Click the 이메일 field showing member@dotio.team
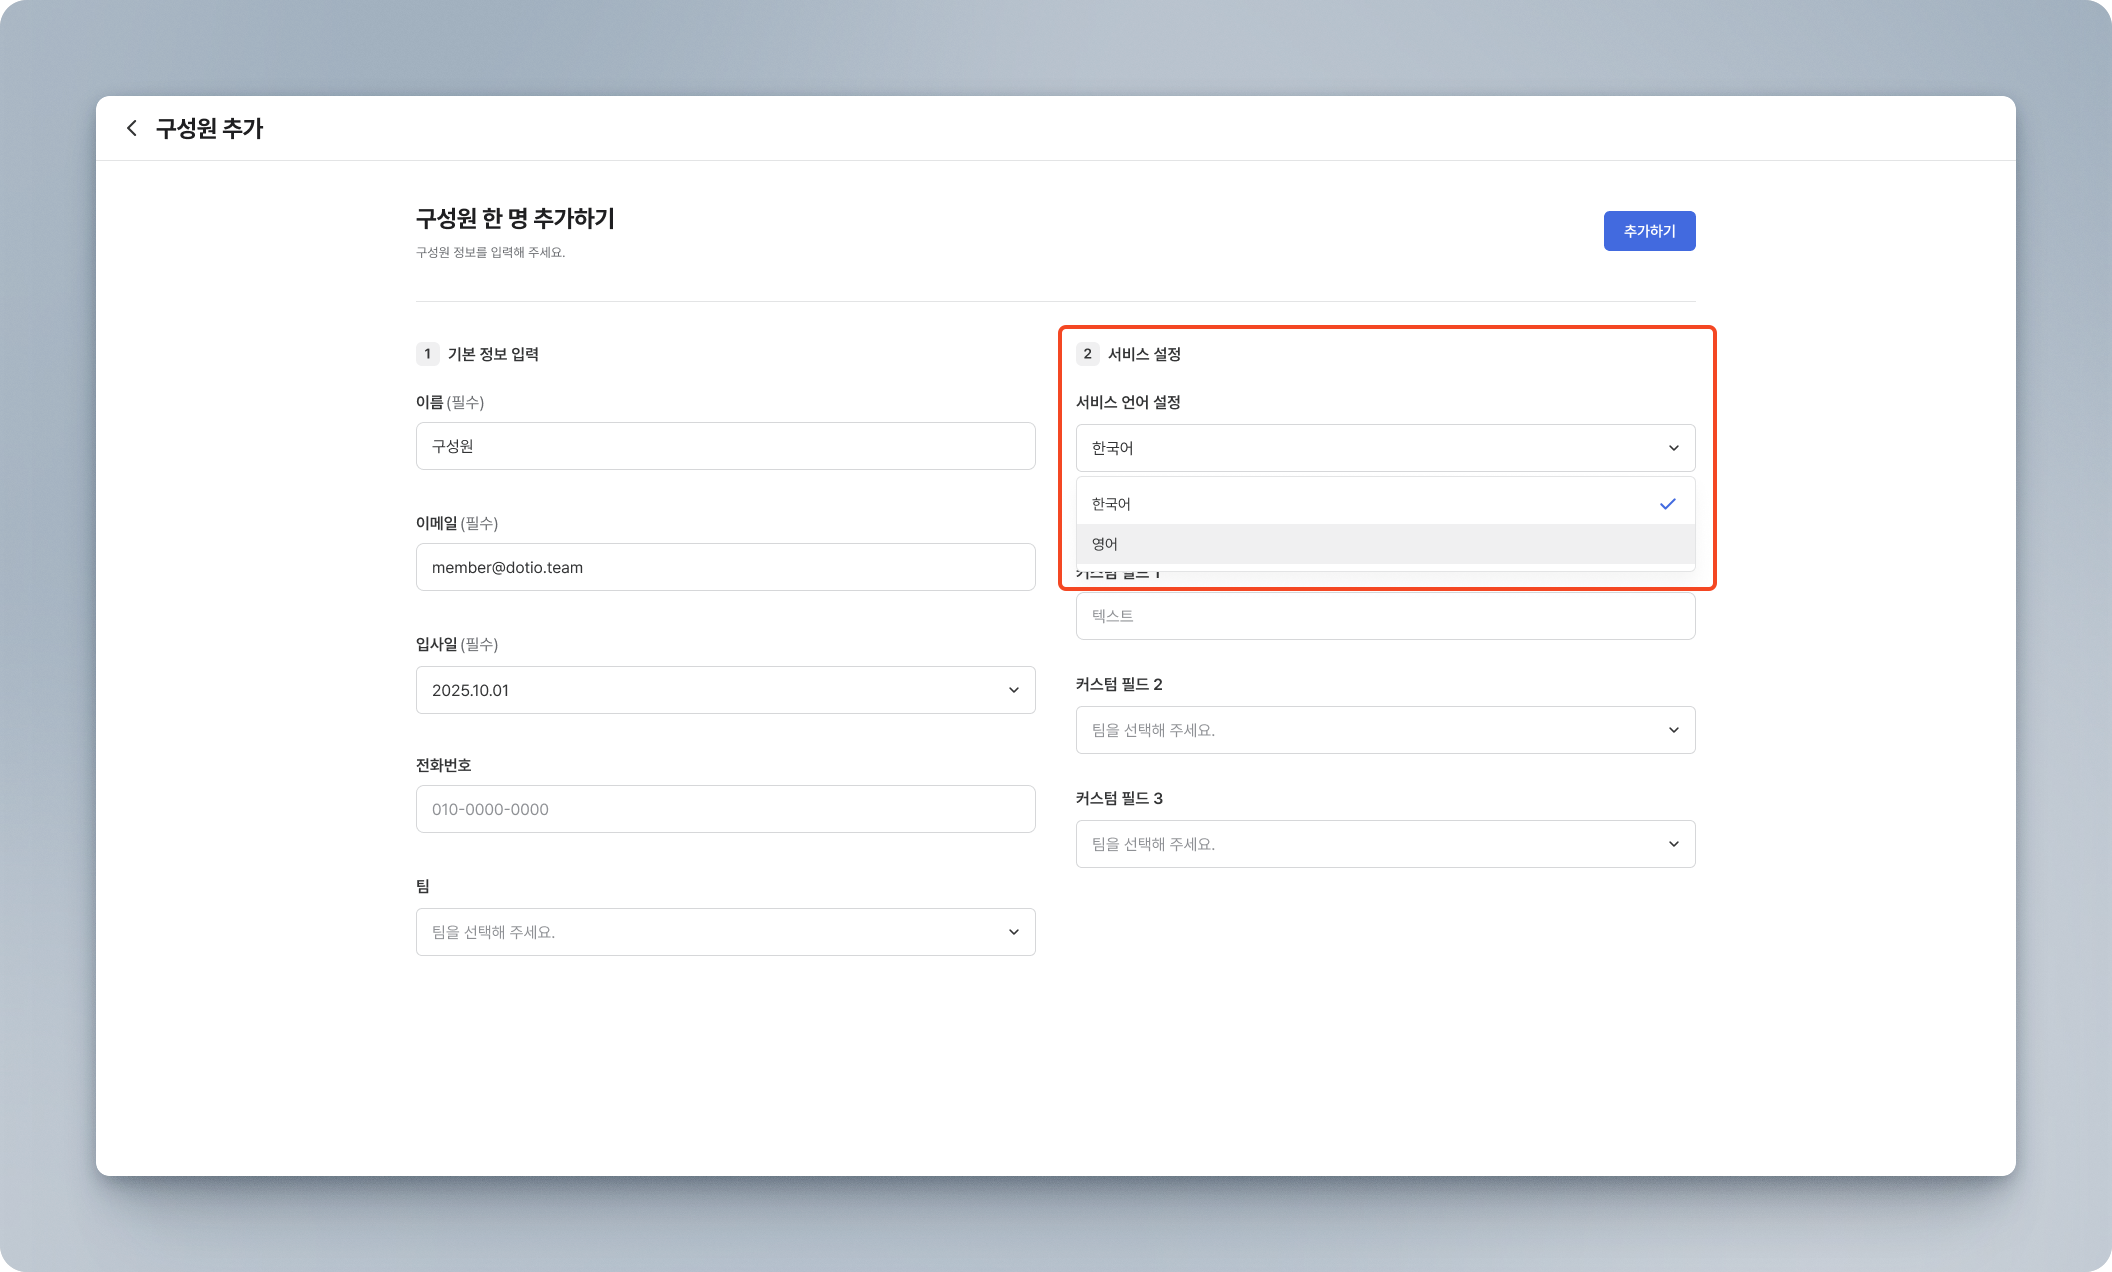2112x1272 pixels. tap(725, 567)
